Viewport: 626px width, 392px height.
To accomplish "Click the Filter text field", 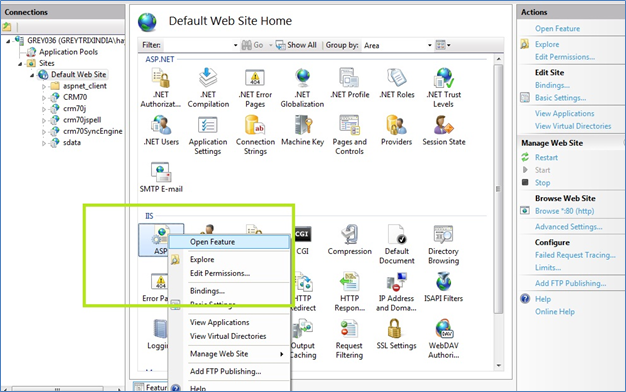I will tap(197, 45).
